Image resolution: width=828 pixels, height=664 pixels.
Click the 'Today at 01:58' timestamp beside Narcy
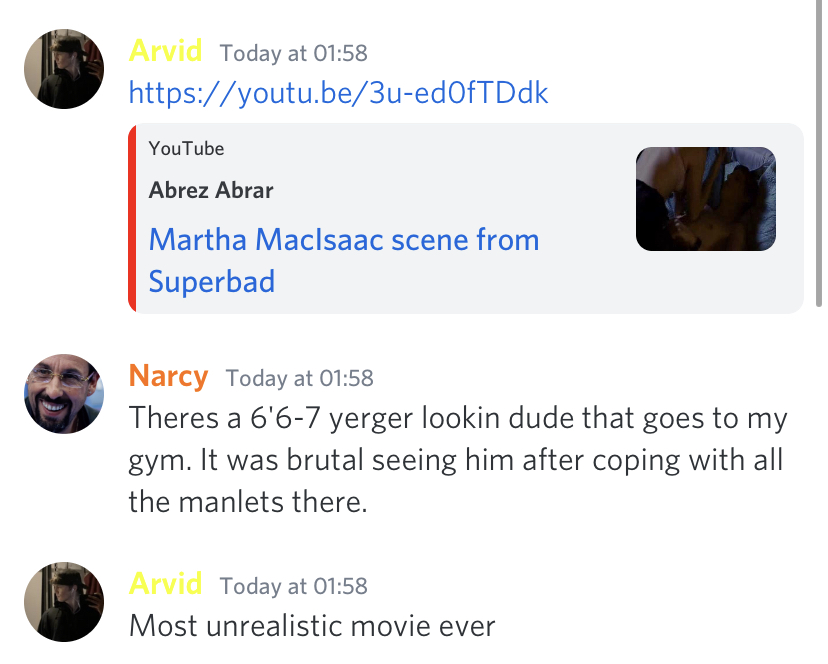pyautogui.click(x=299, y=378)
